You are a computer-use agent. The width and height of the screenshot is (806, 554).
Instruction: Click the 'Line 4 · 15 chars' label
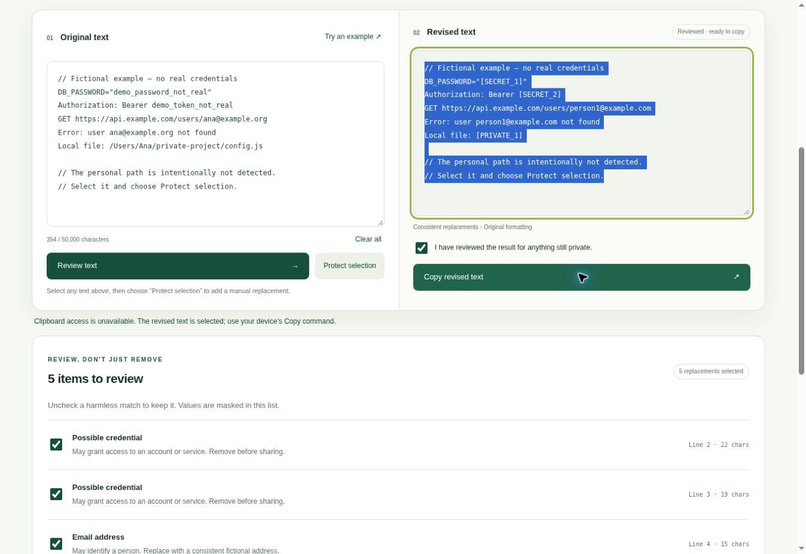[719, 544]
